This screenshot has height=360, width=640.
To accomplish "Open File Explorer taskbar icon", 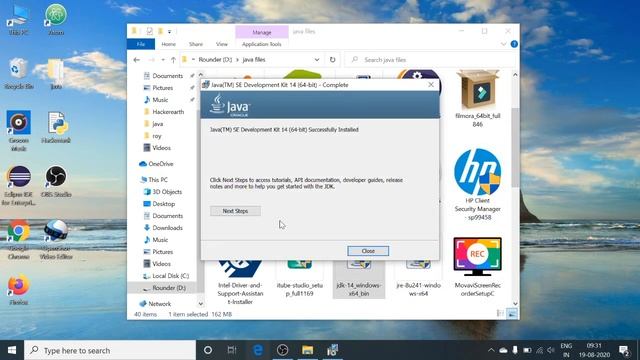I will click(307, 350).
